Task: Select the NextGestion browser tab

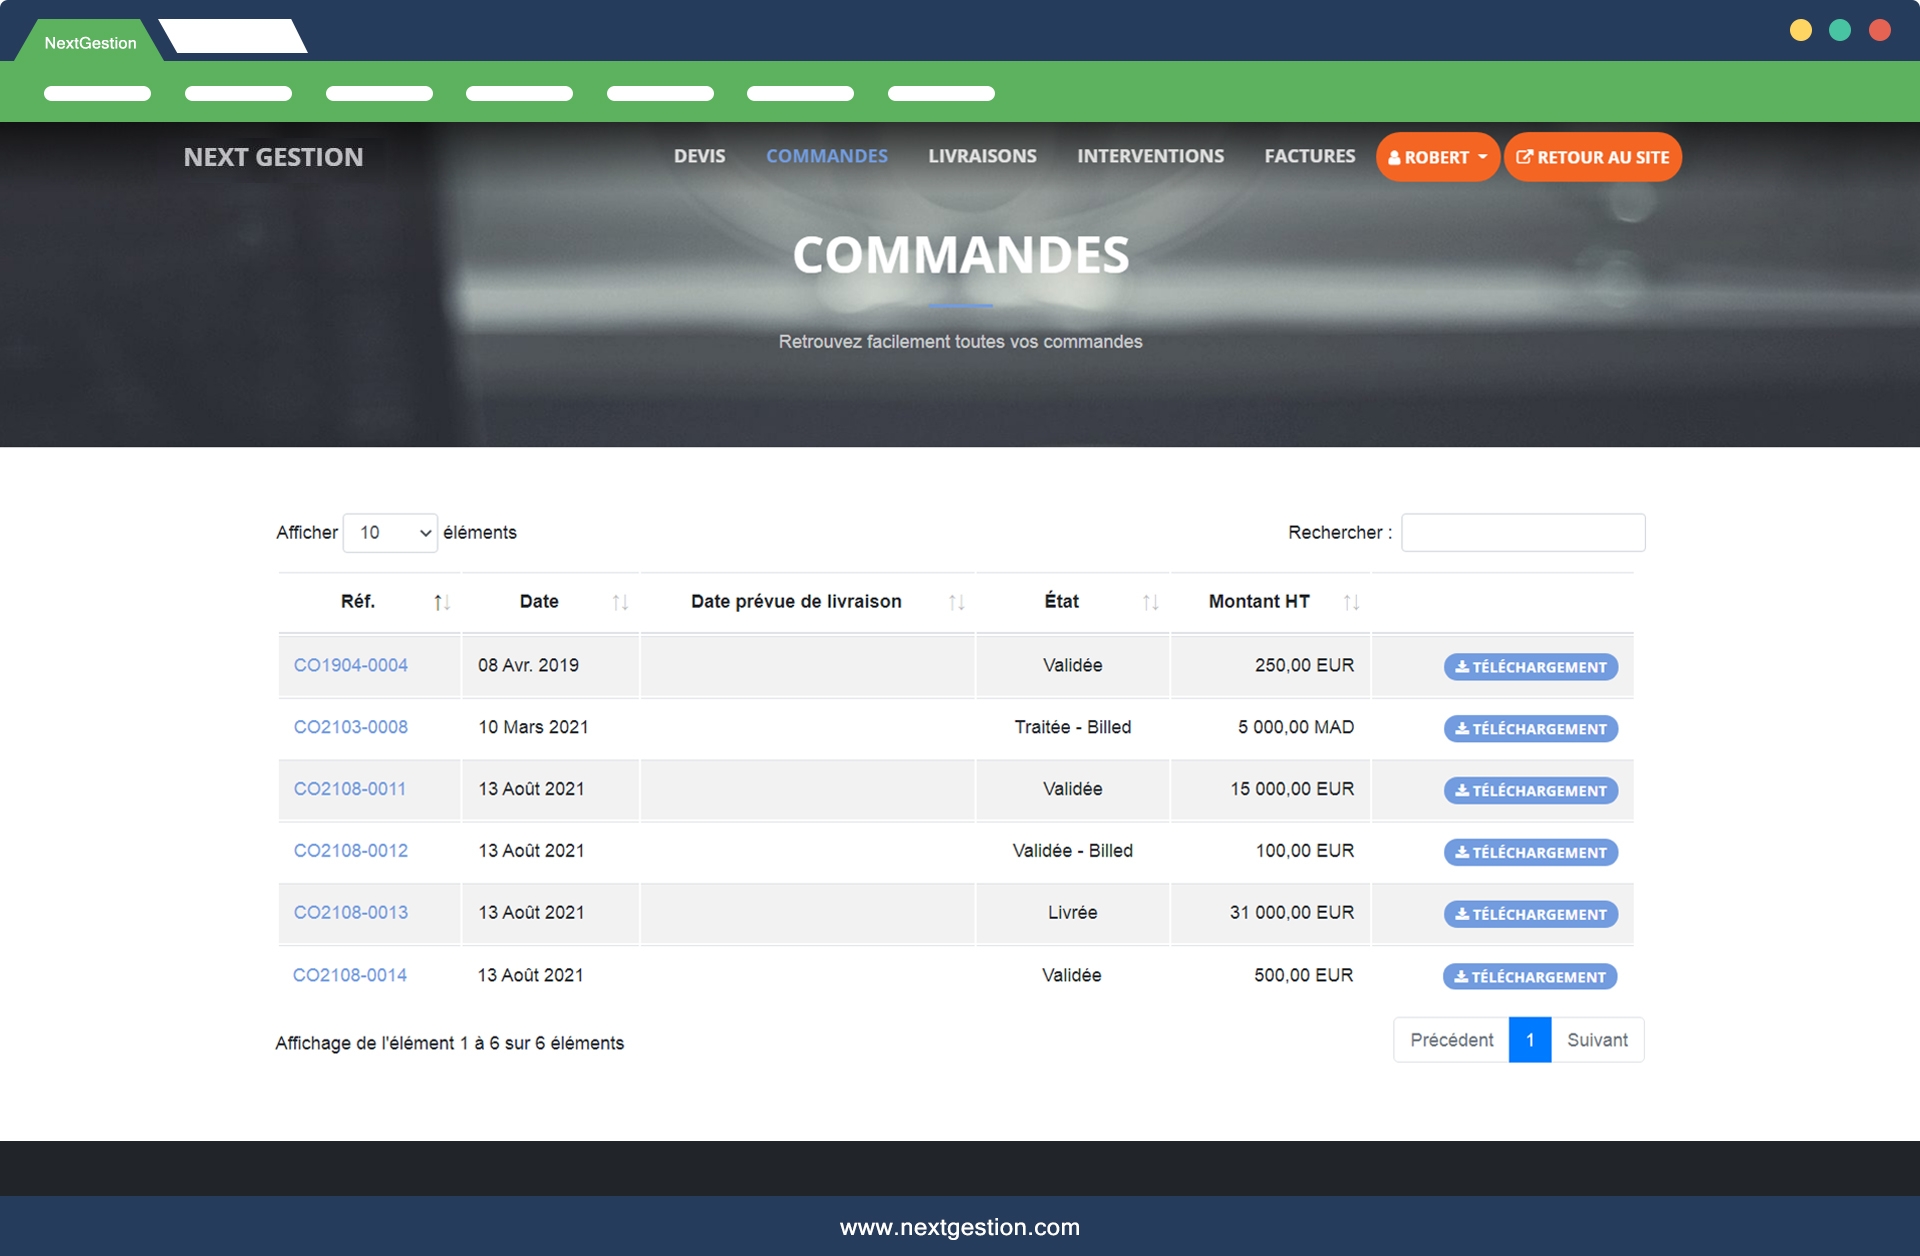Action: (x=90, y=43)
